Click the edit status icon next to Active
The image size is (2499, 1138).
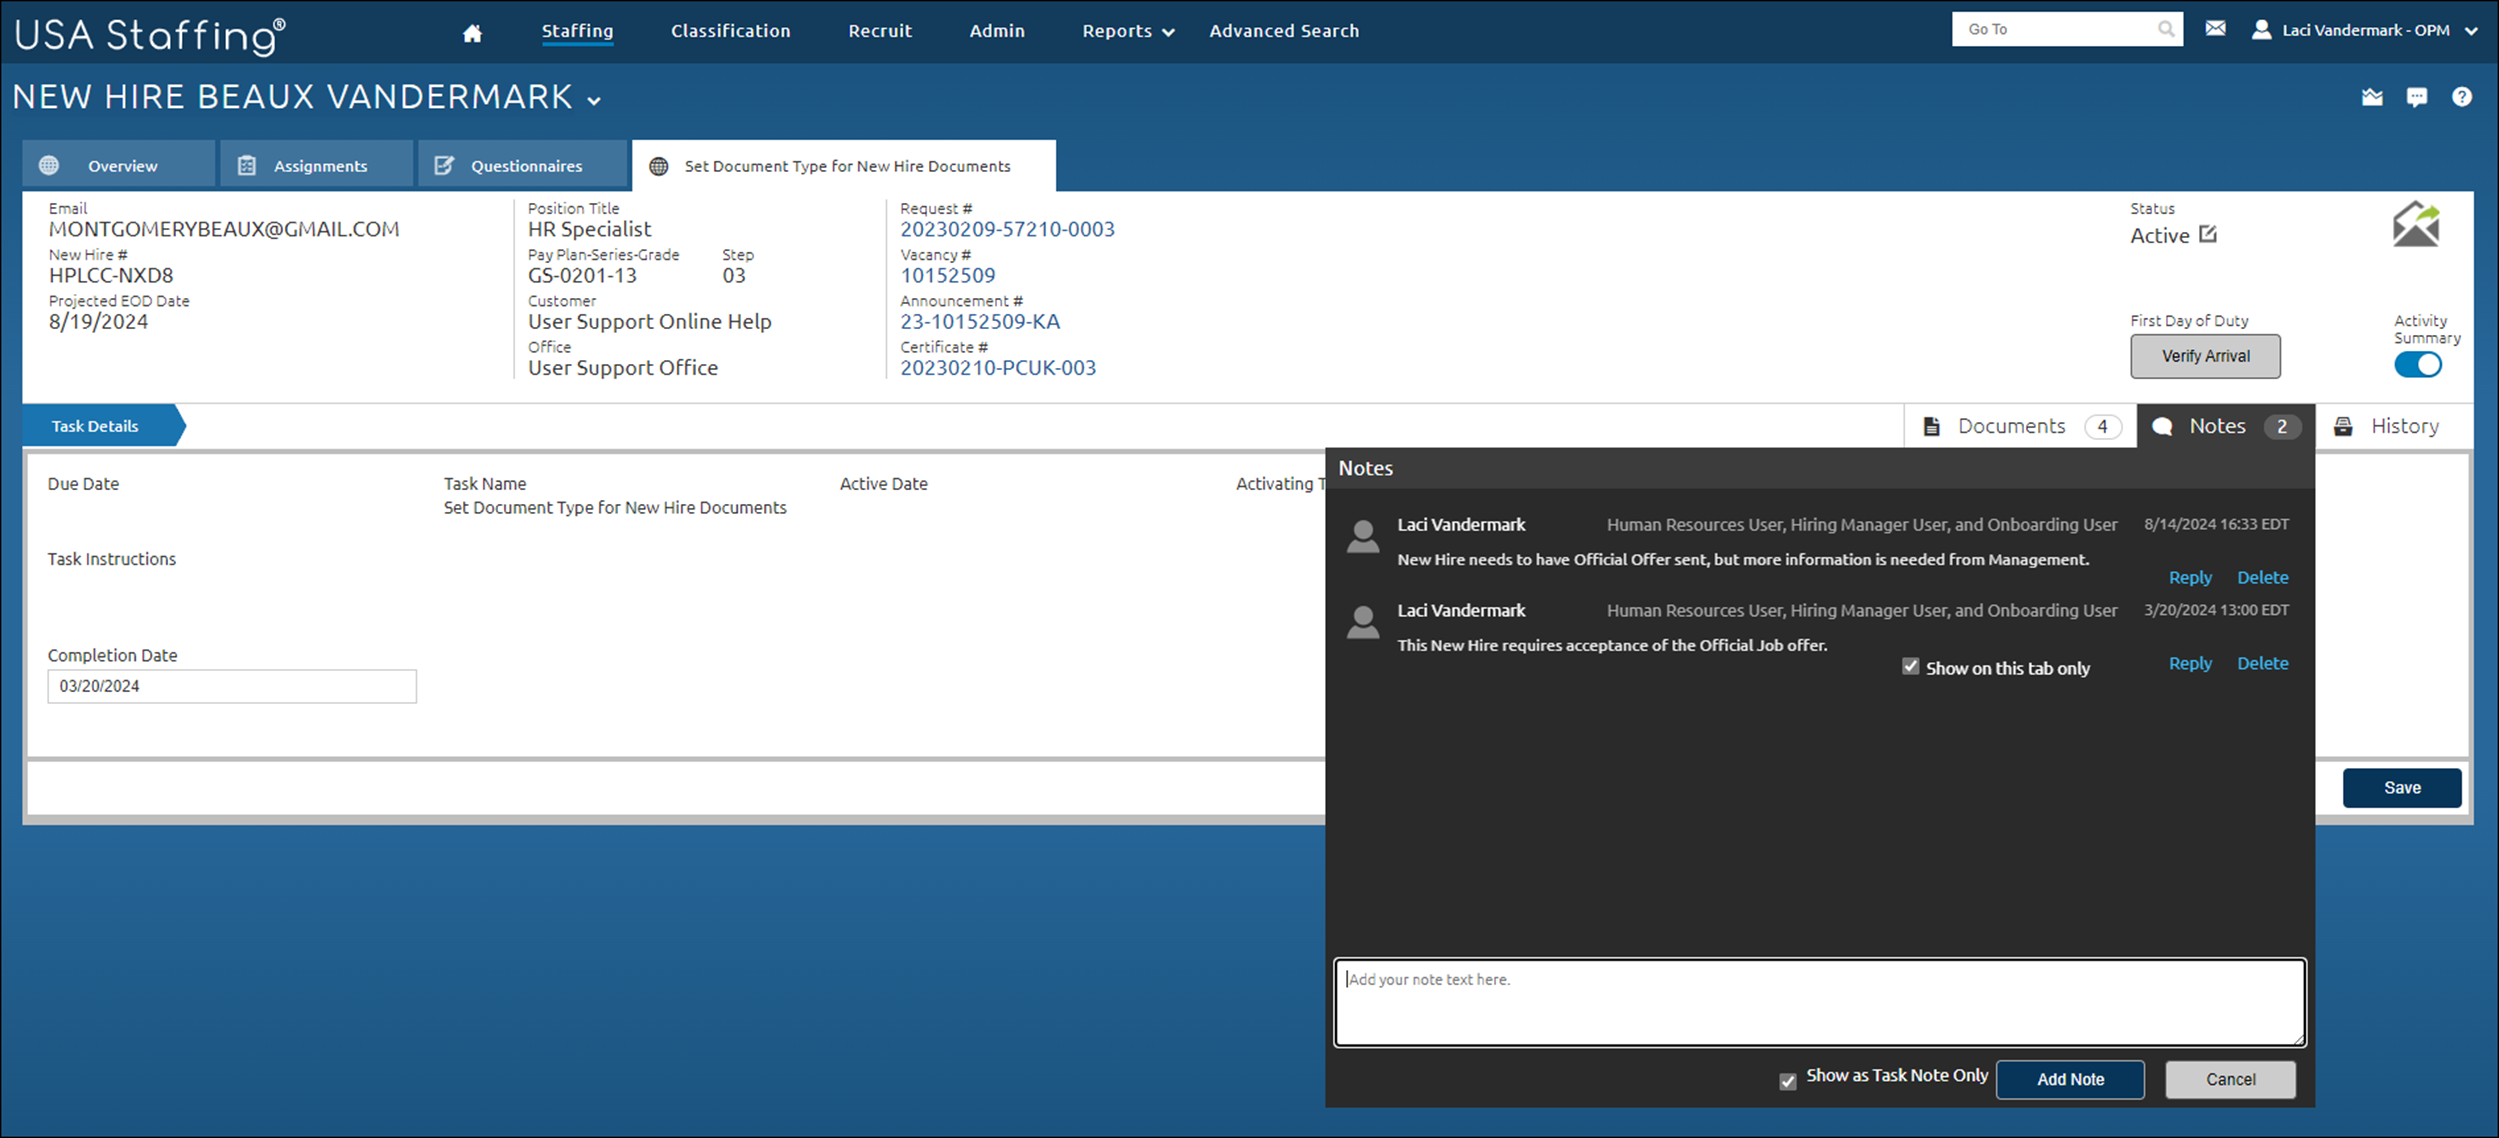pos(2208,235)
